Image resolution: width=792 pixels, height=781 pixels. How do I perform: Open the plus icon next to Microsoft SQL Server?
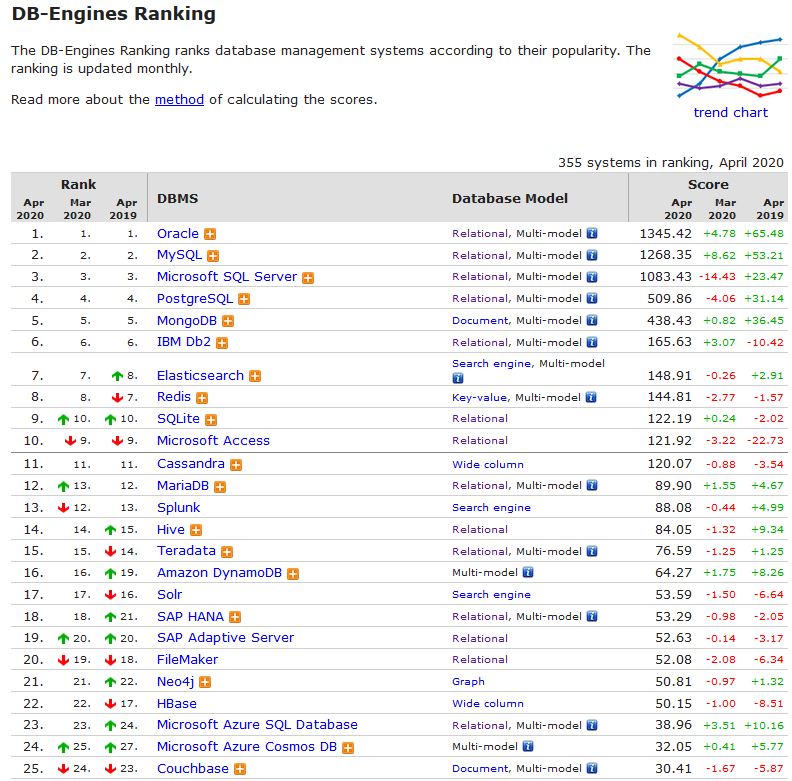tap(308, 278)
